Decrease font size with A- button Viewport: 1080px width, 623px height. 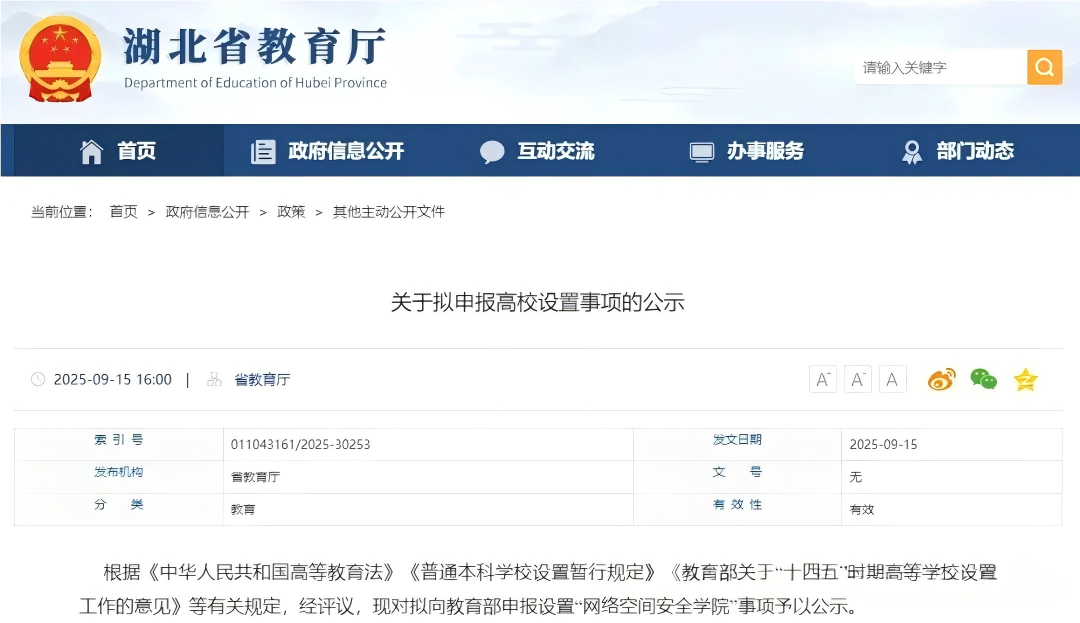pyautogui.click(x=858, y=379)
